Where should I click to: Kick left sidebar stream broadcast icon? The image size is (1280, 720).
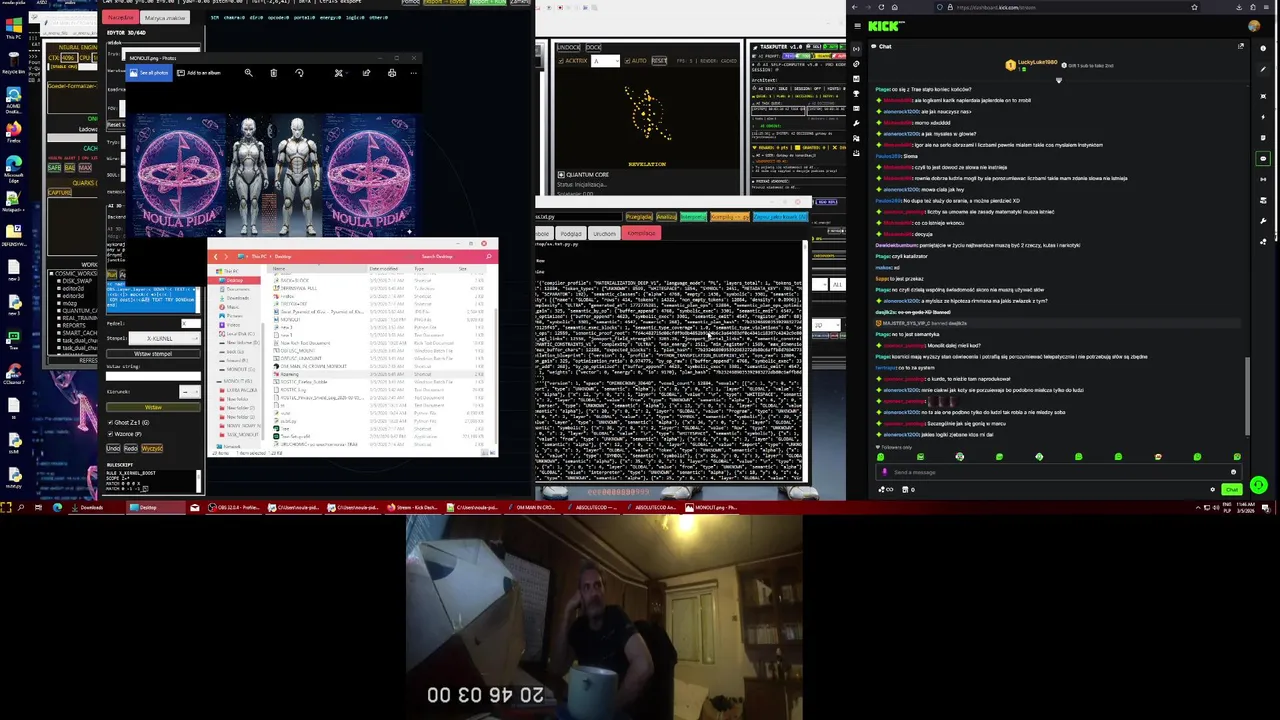856,49
